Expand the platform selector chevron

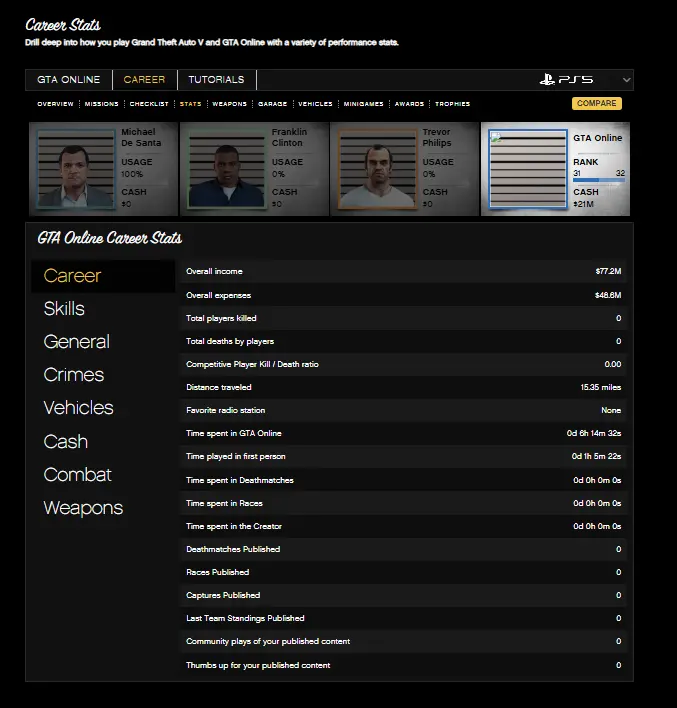click(x=626, y=80)
